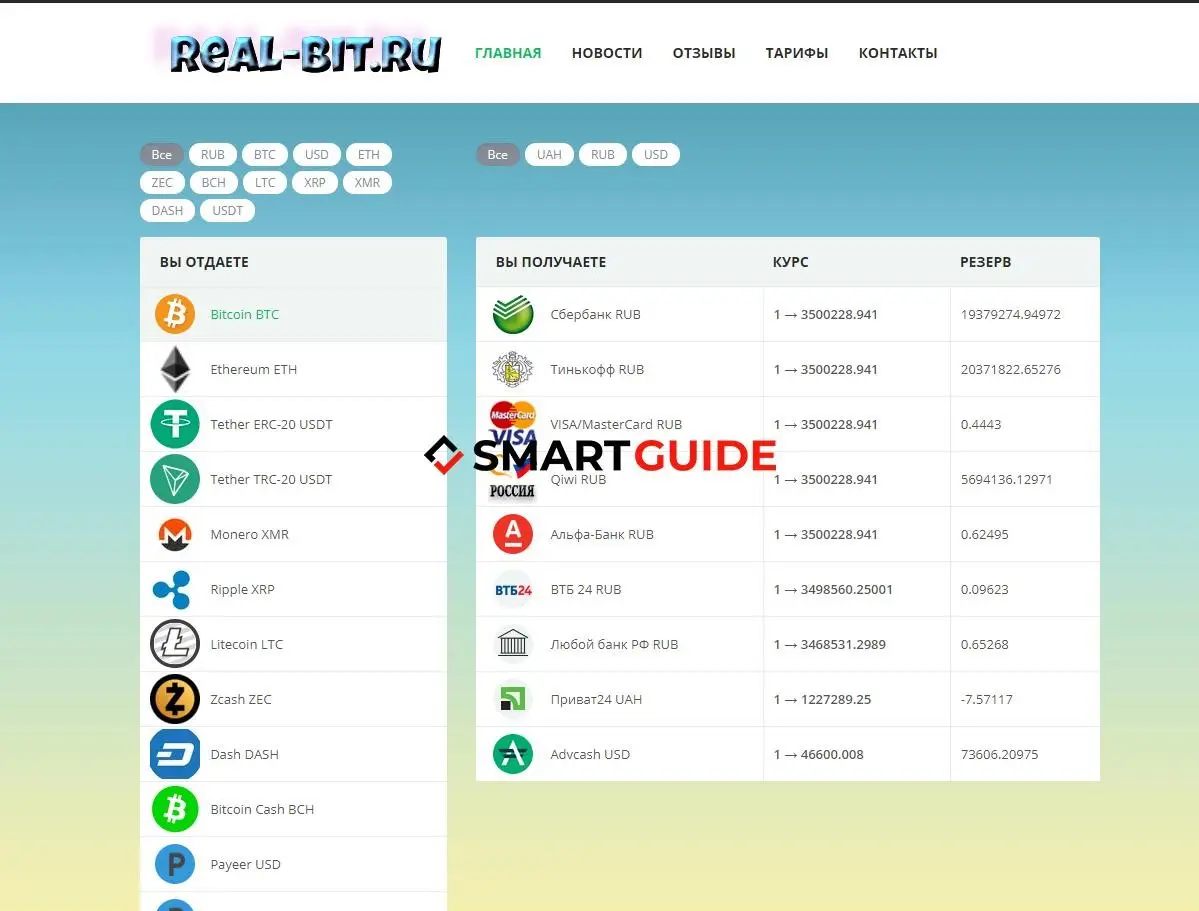
Task: Select the Тинькофф RUB exchange row
Action: pyautogui.click(x=597, y=369)
